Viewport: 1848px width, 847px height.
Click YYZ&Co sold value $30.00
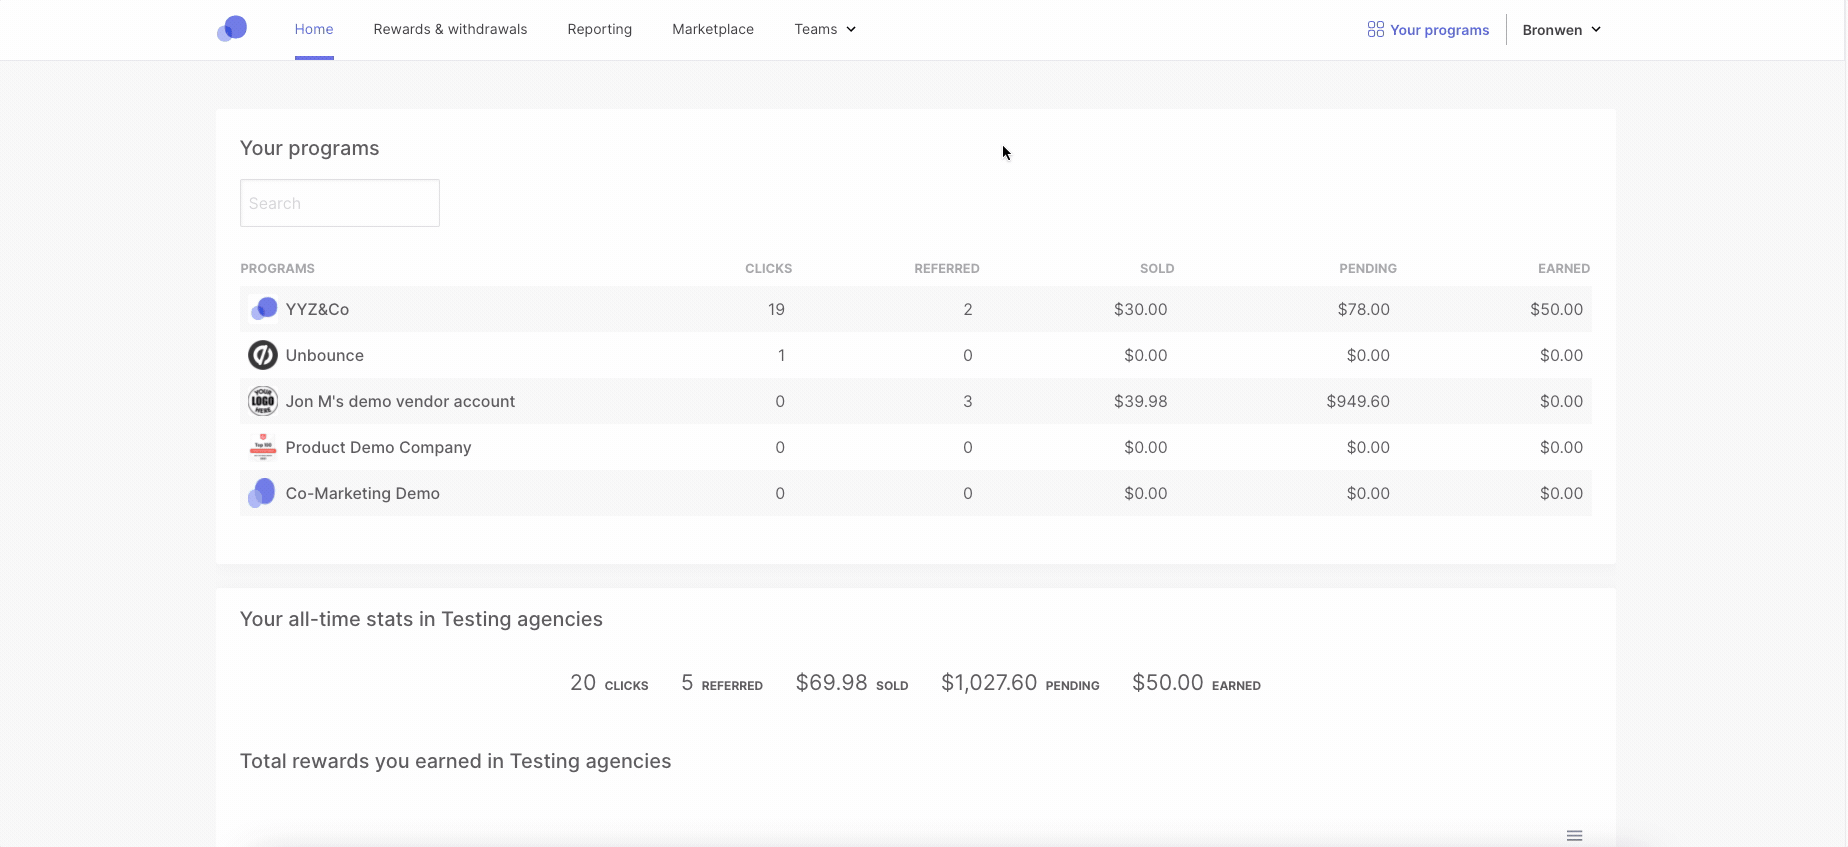coord(1140,309)
